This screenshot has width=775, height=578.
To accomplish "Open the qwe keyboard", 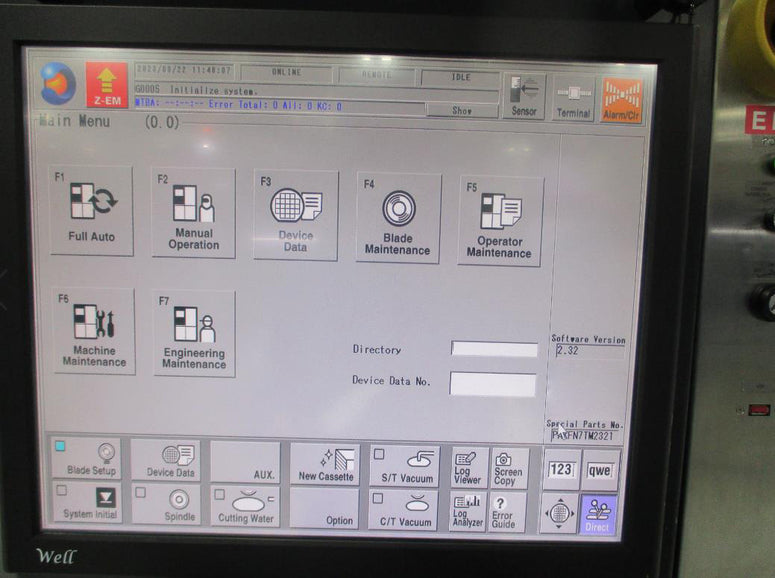I will tap(600, 471).
